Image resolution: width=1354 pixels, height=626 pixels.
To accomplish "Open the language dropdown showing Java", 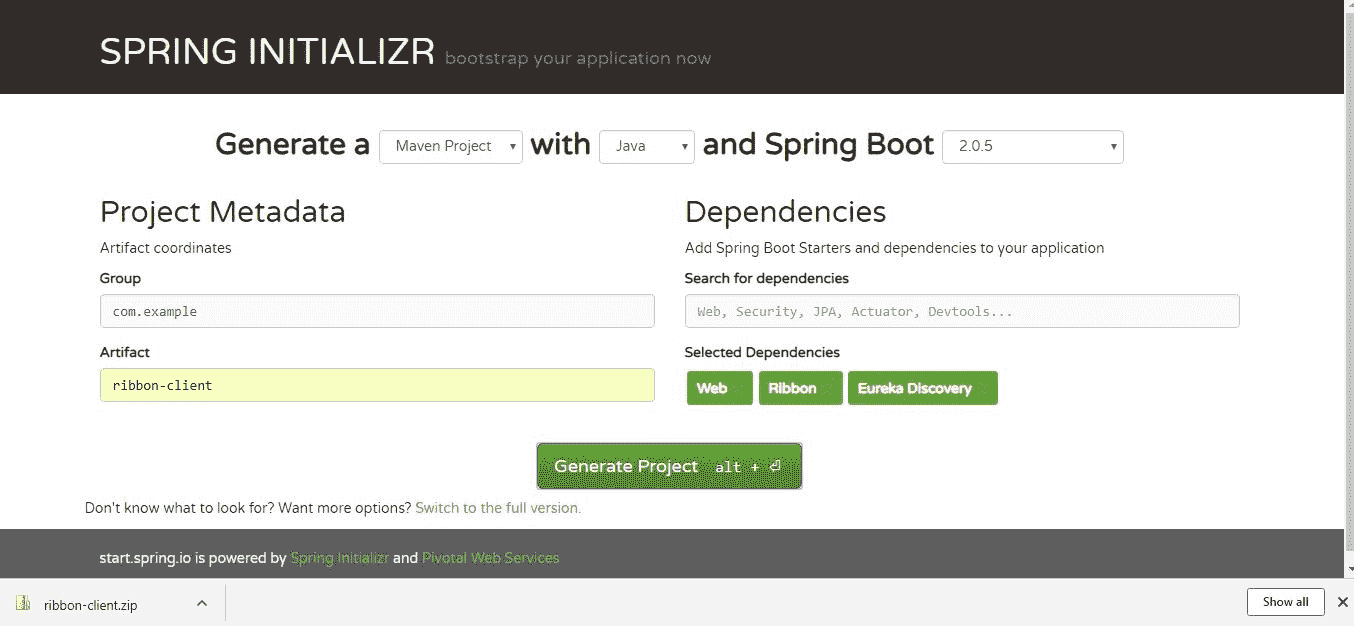I will (647, 146).
